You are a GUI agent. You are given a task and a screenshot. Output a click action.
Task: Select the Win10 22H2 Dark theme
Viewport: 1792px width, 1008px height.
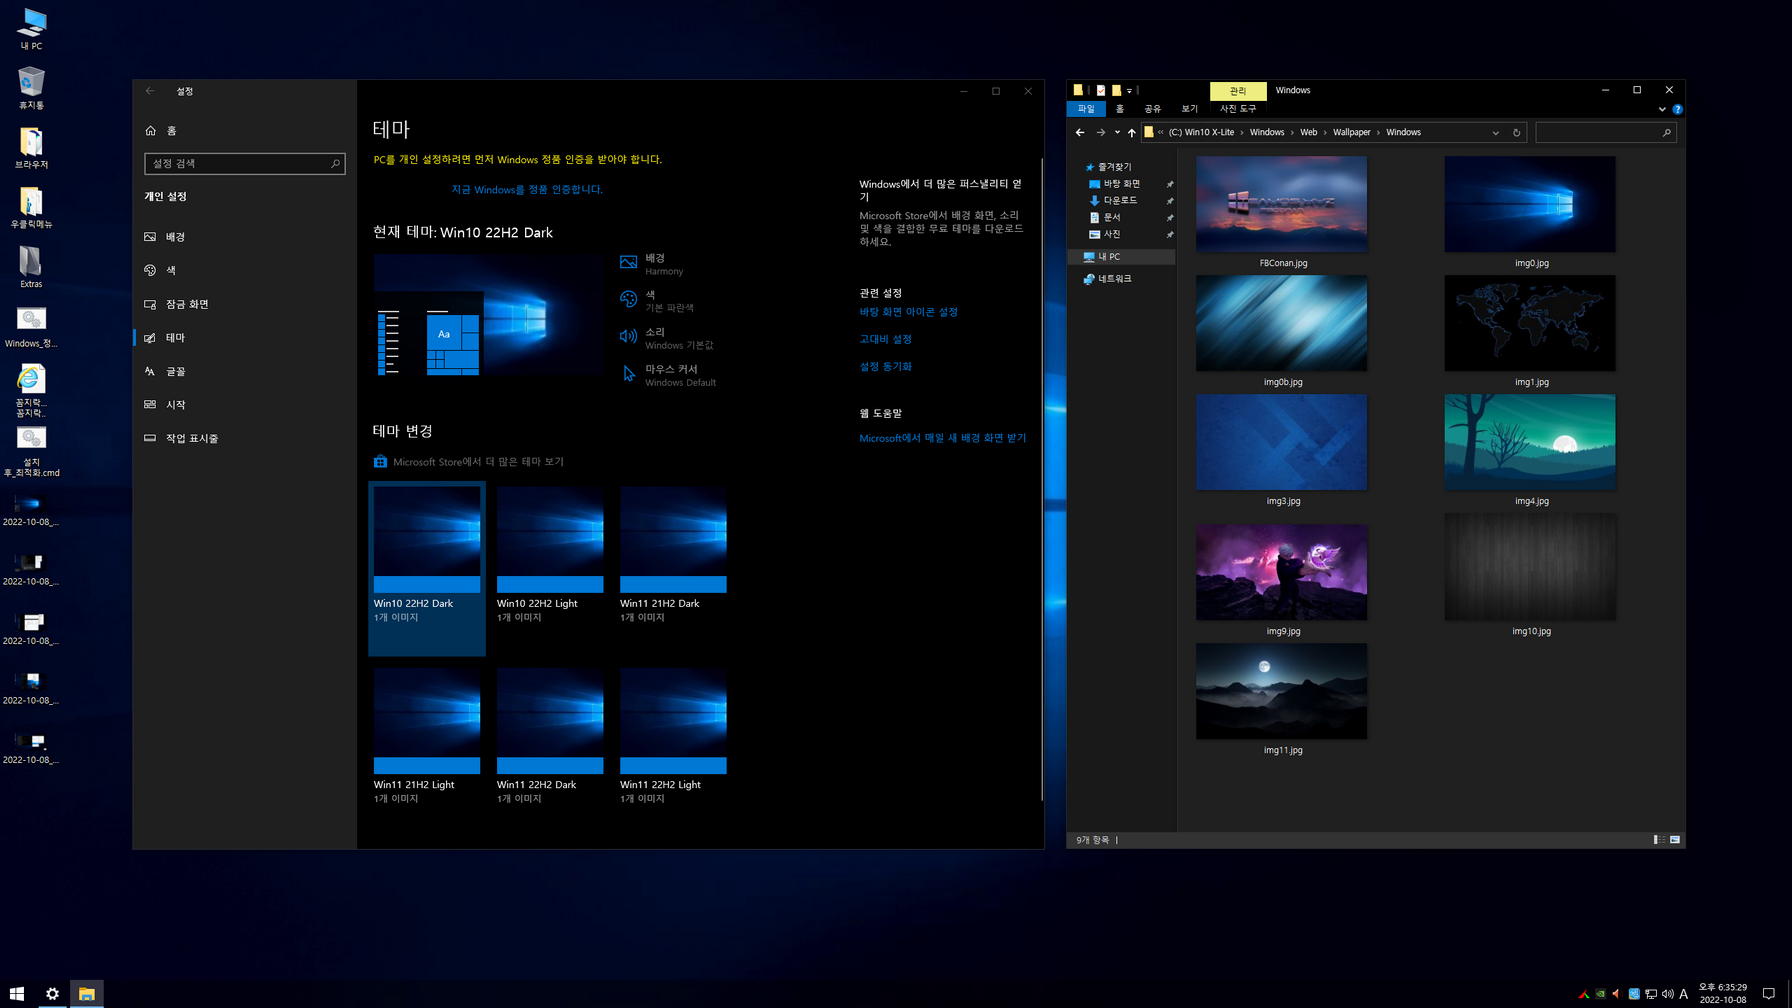427,568
